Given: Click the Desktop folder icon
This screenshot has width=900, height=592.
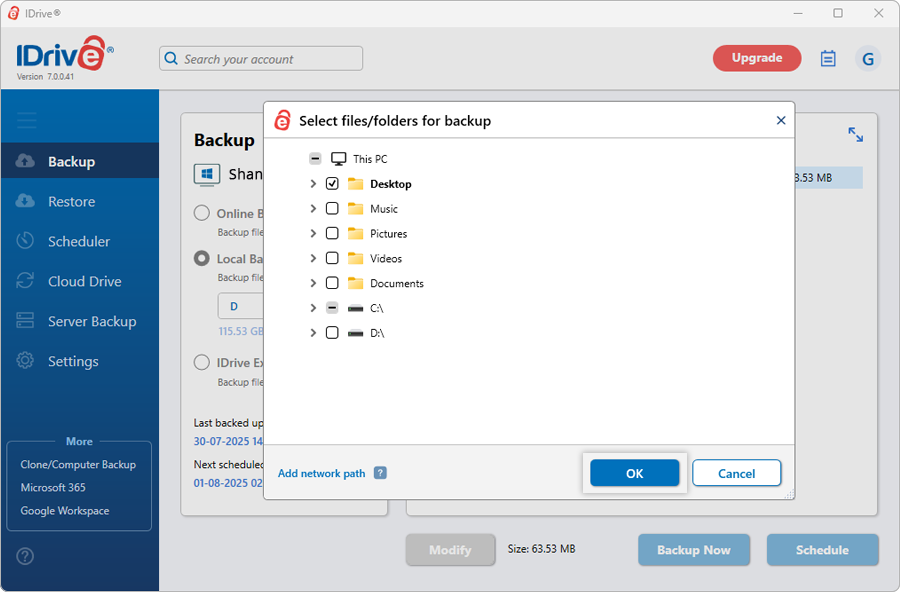Looking at the screenshot, I should click(x=356, y=184).
